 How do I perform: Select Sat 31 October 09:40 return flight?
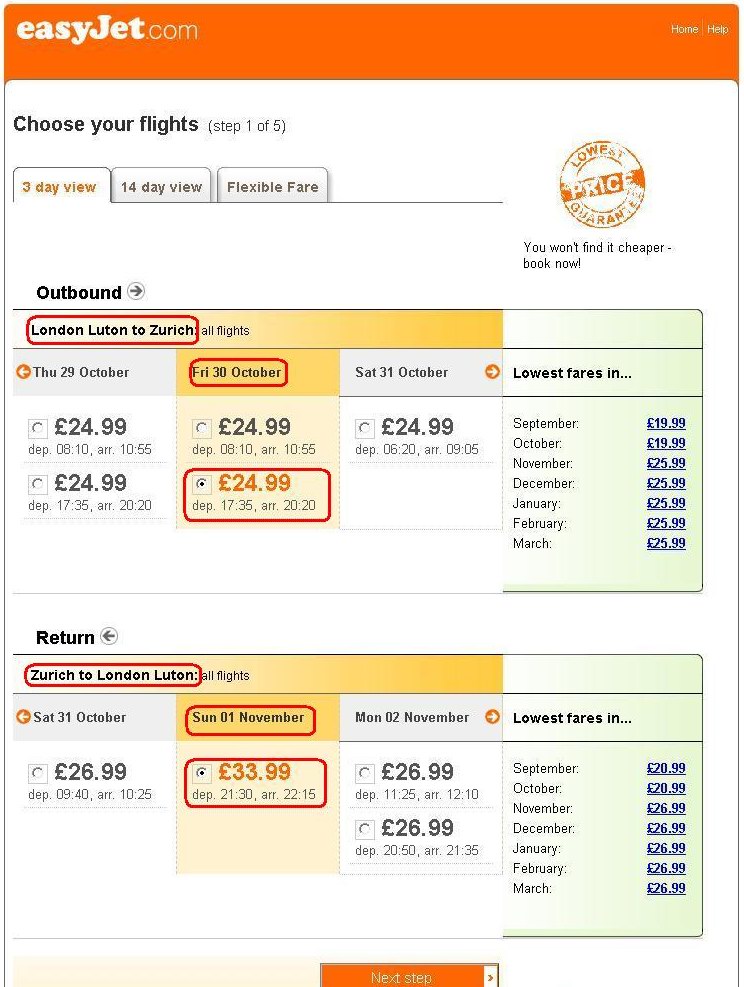click(x=38, y=774)
